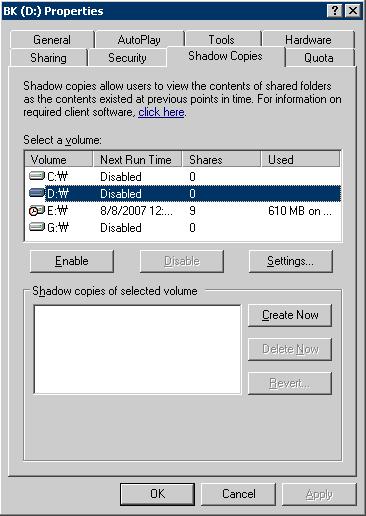
Task: Switch to the Sharing tab
Action: 48,58
